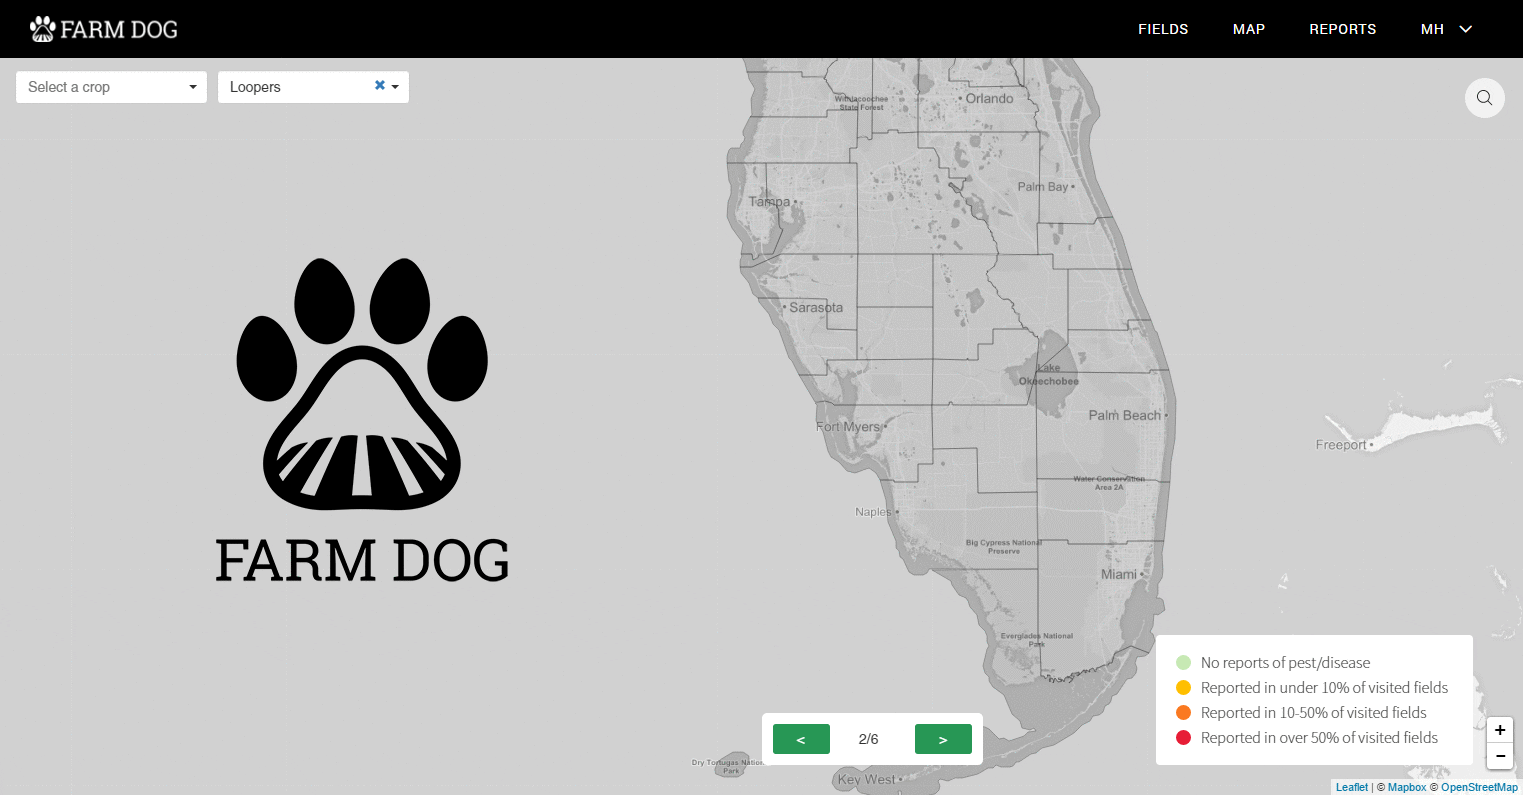This screenshot has height=795, width=1523.
Task: Go to the previous slide with < button
Action: coord(801,739)
